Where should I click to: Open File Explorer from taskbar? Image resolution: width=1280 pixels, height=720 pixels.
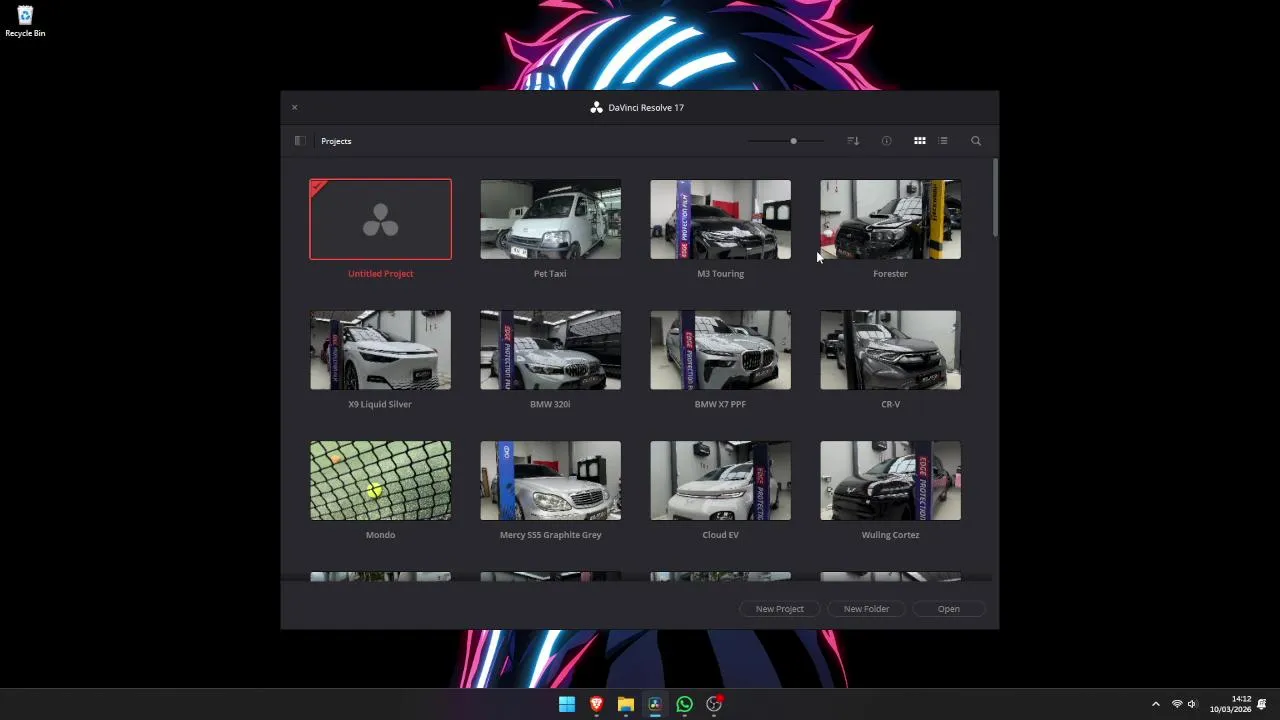point(625,704)
